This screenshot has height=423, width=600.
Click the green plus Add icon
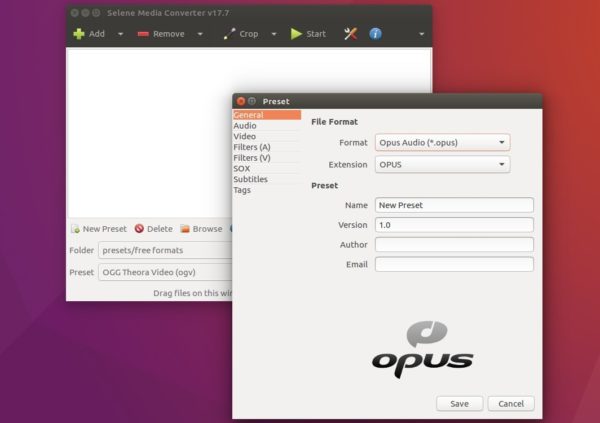pyautogui.click(x=79, y=34)
